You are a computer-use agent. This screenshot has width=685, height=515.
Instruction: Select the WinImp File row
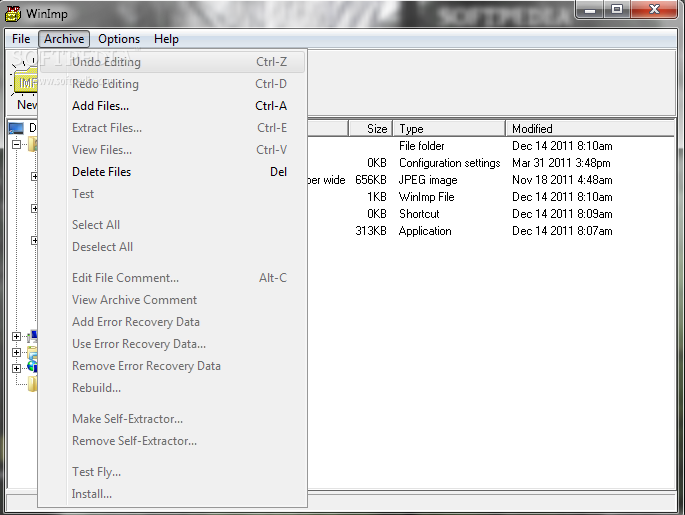491,197
